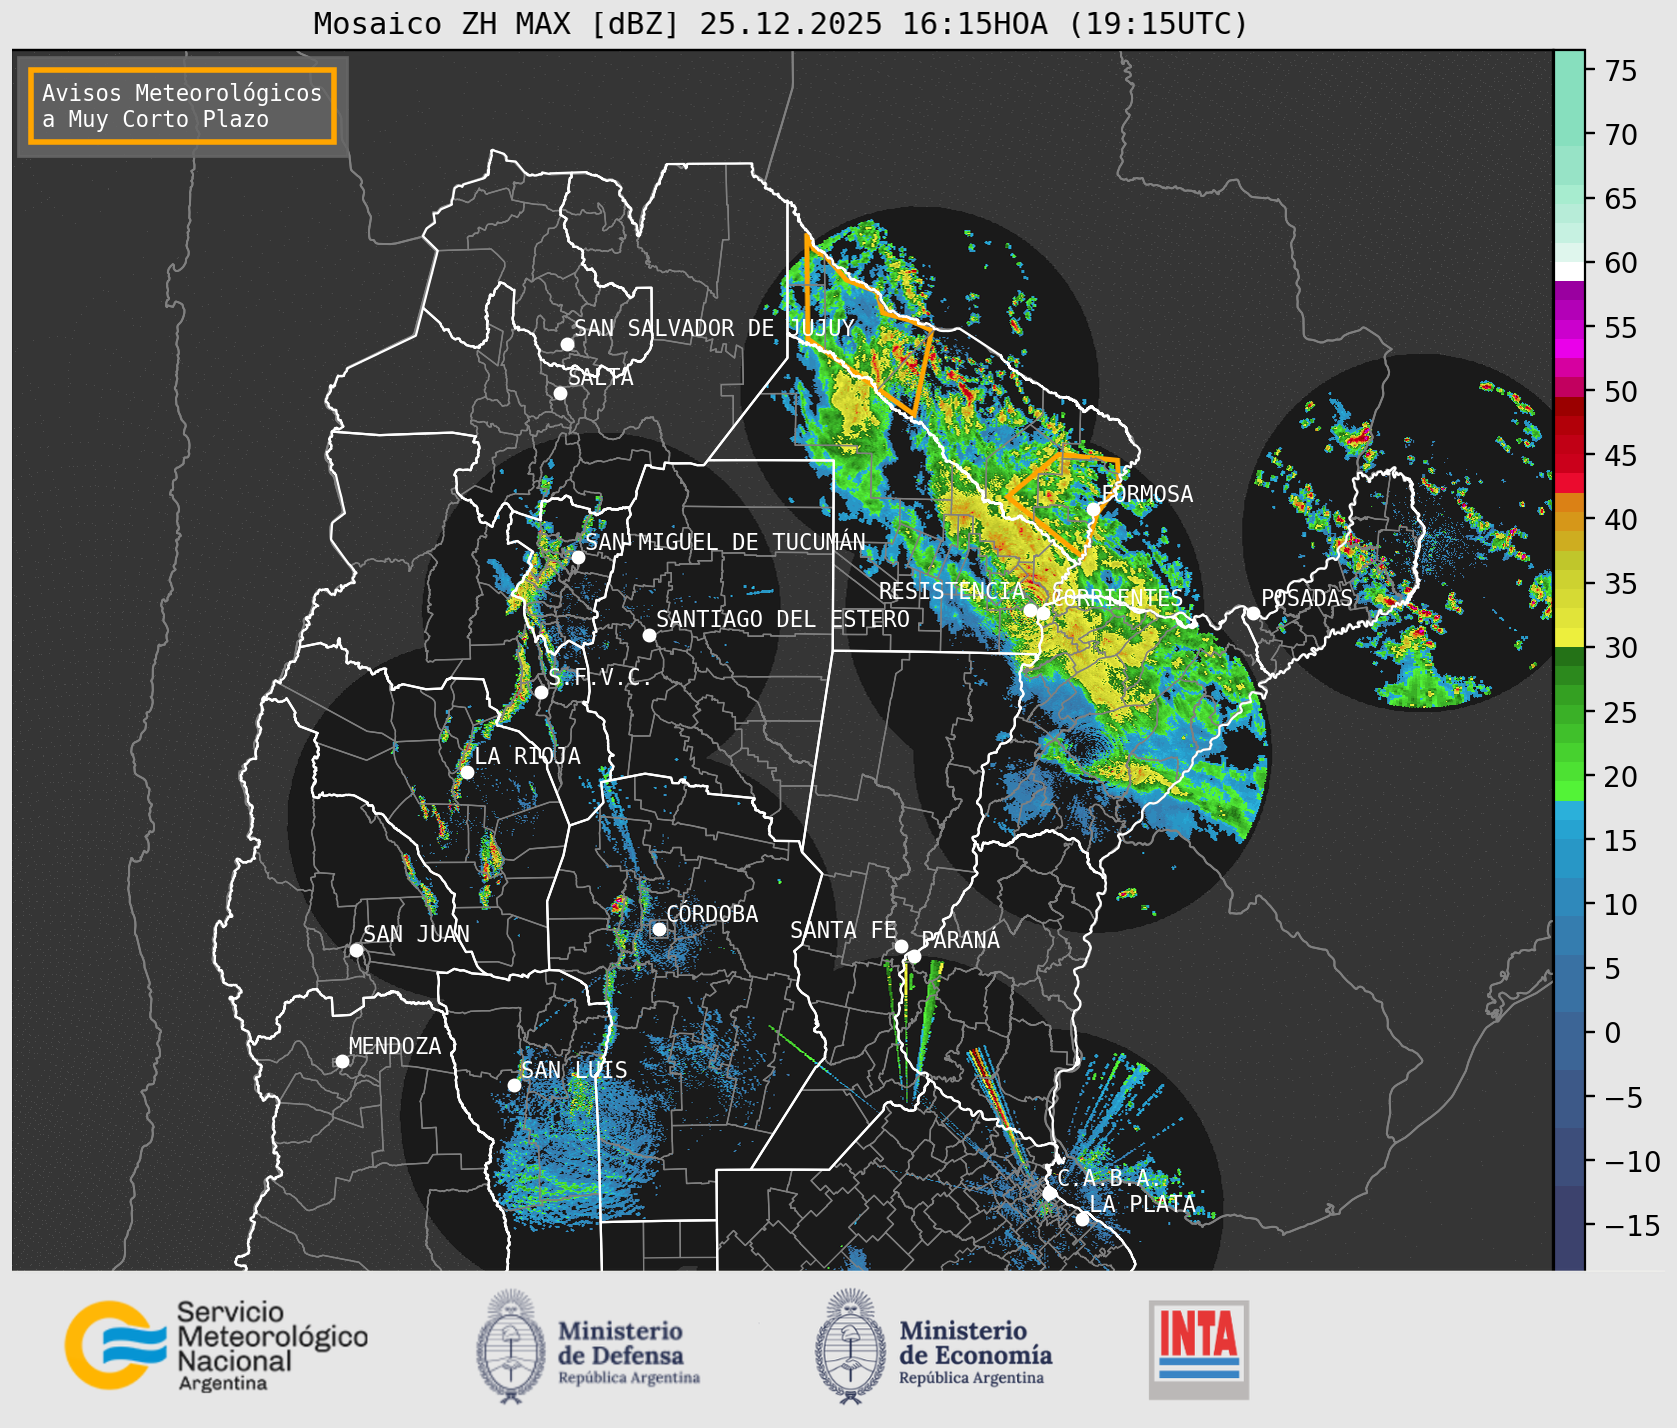Click the 55 dBZ magenta color band

pyautogui.click(x=1569, y=329)
